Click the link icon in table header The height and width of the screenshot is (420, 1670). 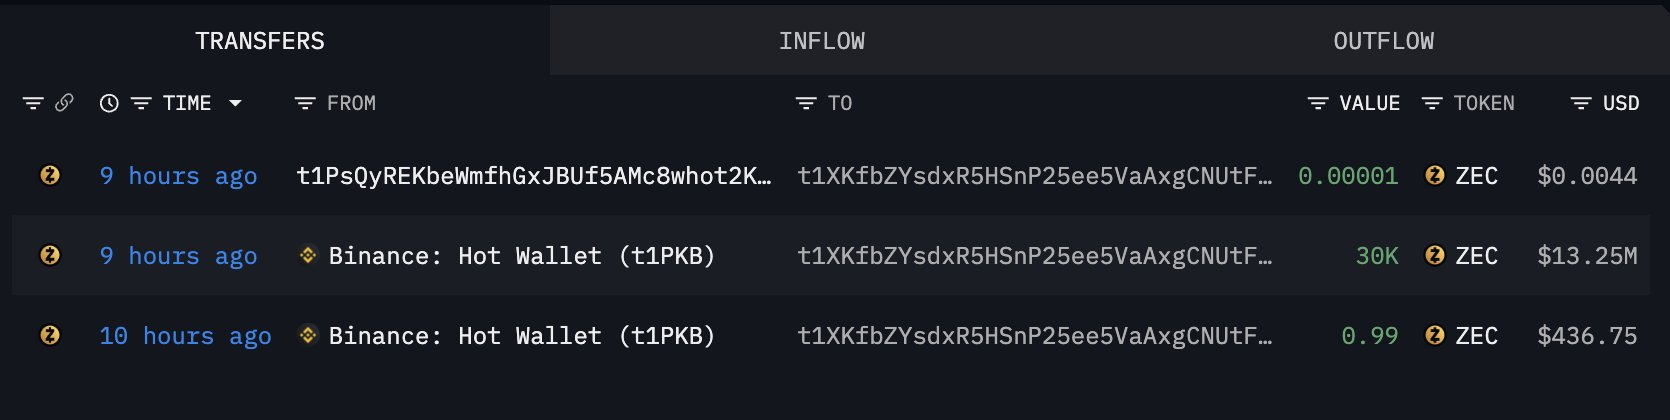click(x=64, y=103)
